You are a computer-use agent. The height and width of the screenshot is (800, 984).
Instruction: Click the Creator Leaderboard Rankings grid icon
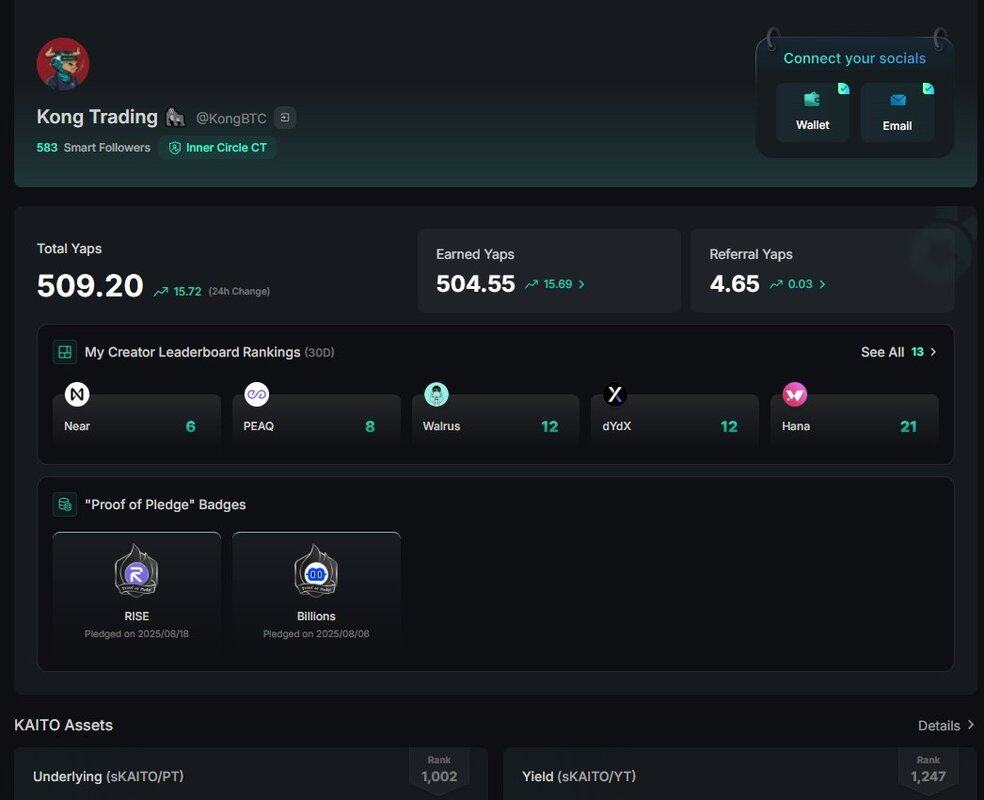click(x=65, y=352)
